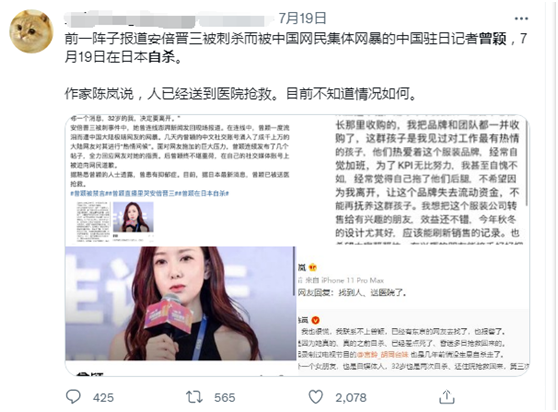Click the blue hashtag line in screenshot
This screenshot has height=412, width=558.
[x=149, y=193]
